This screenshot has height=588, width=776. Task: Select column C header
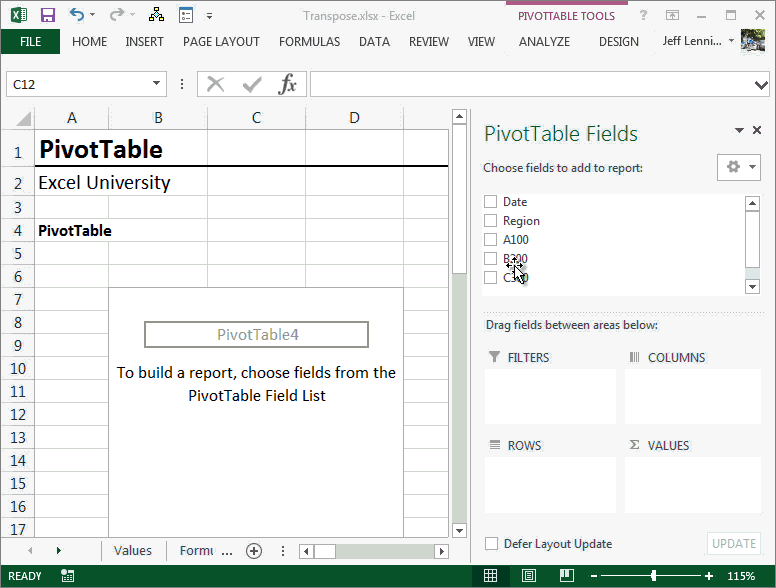[x=256, y=118]
